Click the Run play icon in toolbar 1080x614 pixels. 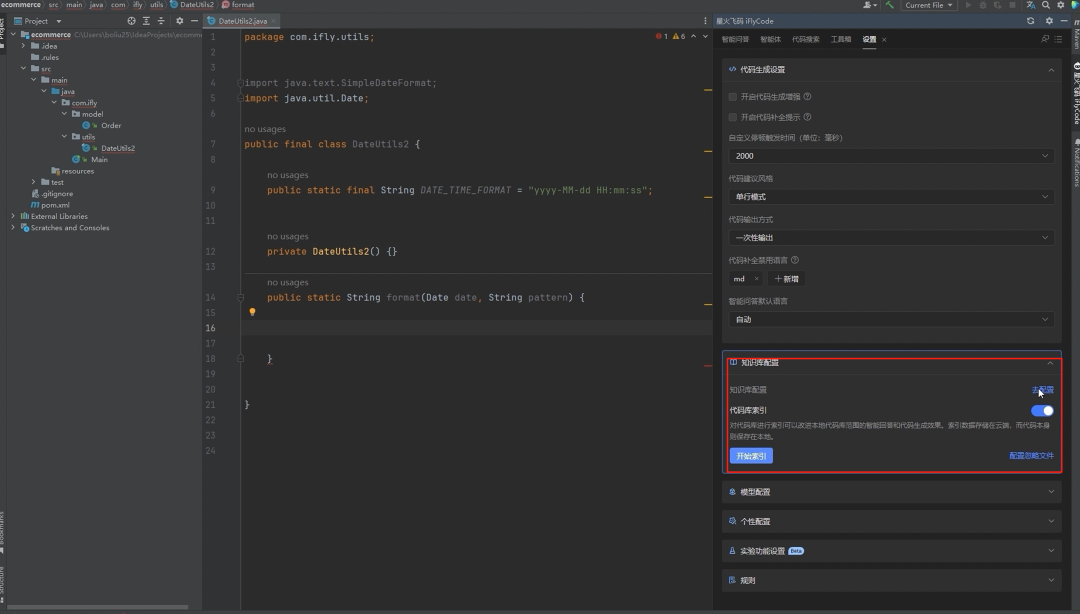coord(968,5)
